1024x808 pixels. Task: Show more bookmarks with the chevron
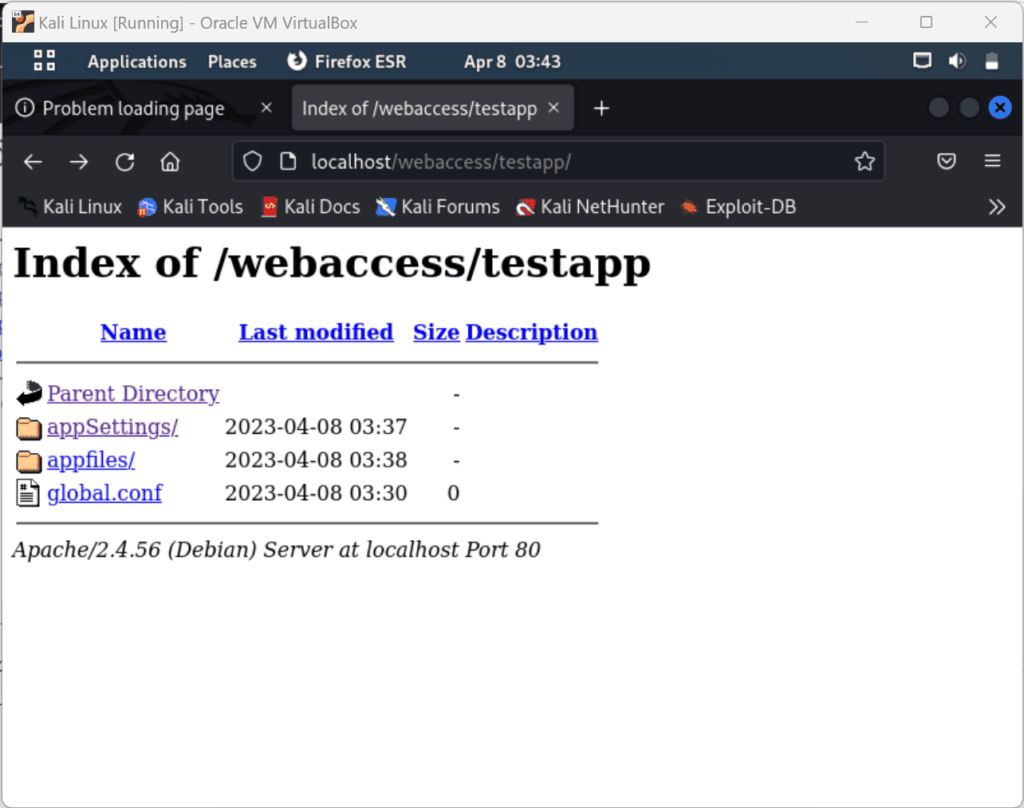pos(996,207)
